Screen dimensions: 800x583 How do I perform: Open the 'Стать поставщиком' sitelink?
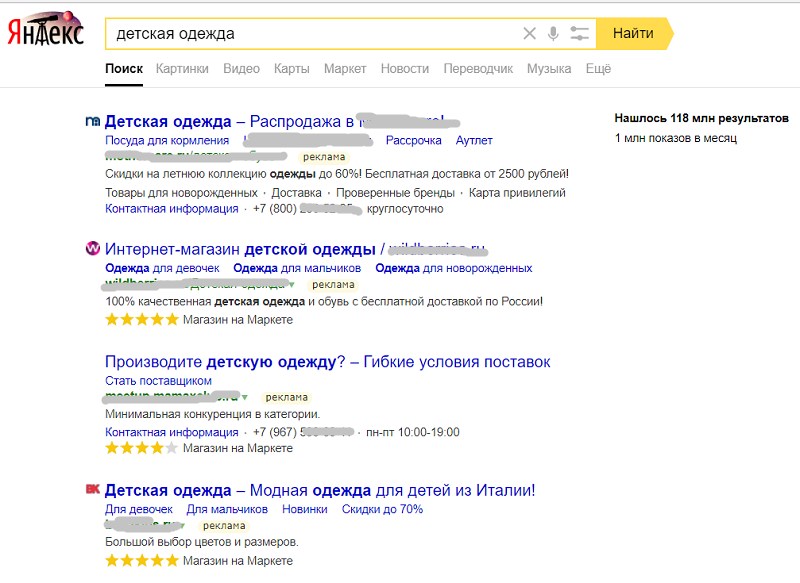coord(158,381)
